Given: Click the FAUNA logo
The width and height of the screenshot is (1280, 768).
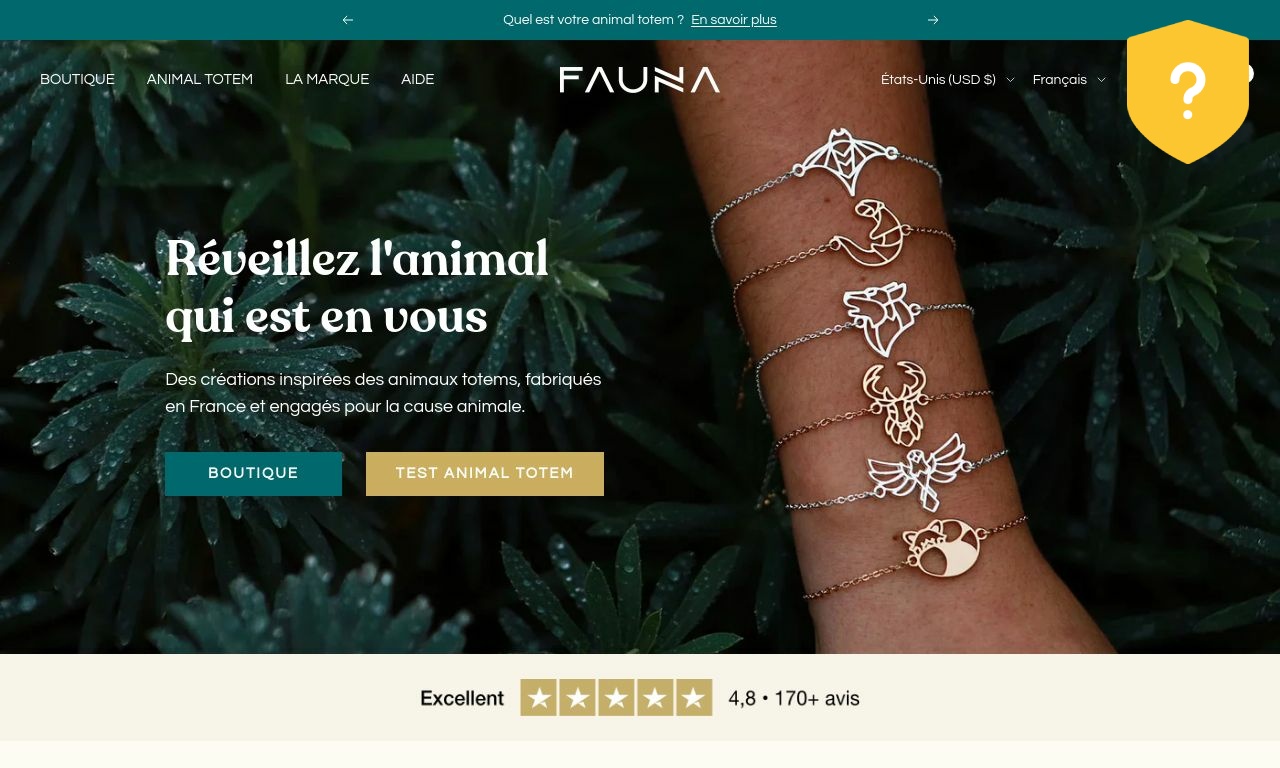Looking at the screenshot, I should (640, 80).
